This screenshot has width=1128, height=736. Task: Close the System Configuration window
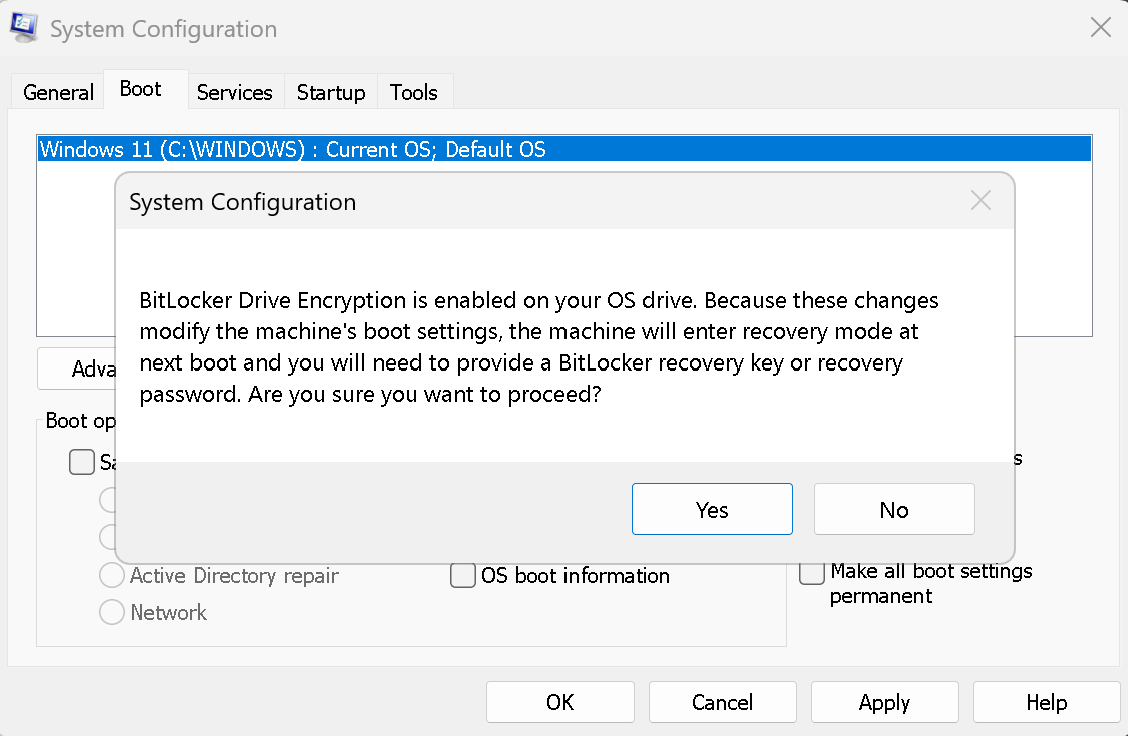coord(1100,28)
